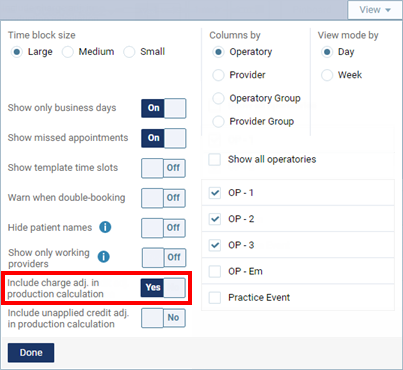This screenshot has width=403, height=370.
Task: Enable Show template time slots
Action: point(164,168)
